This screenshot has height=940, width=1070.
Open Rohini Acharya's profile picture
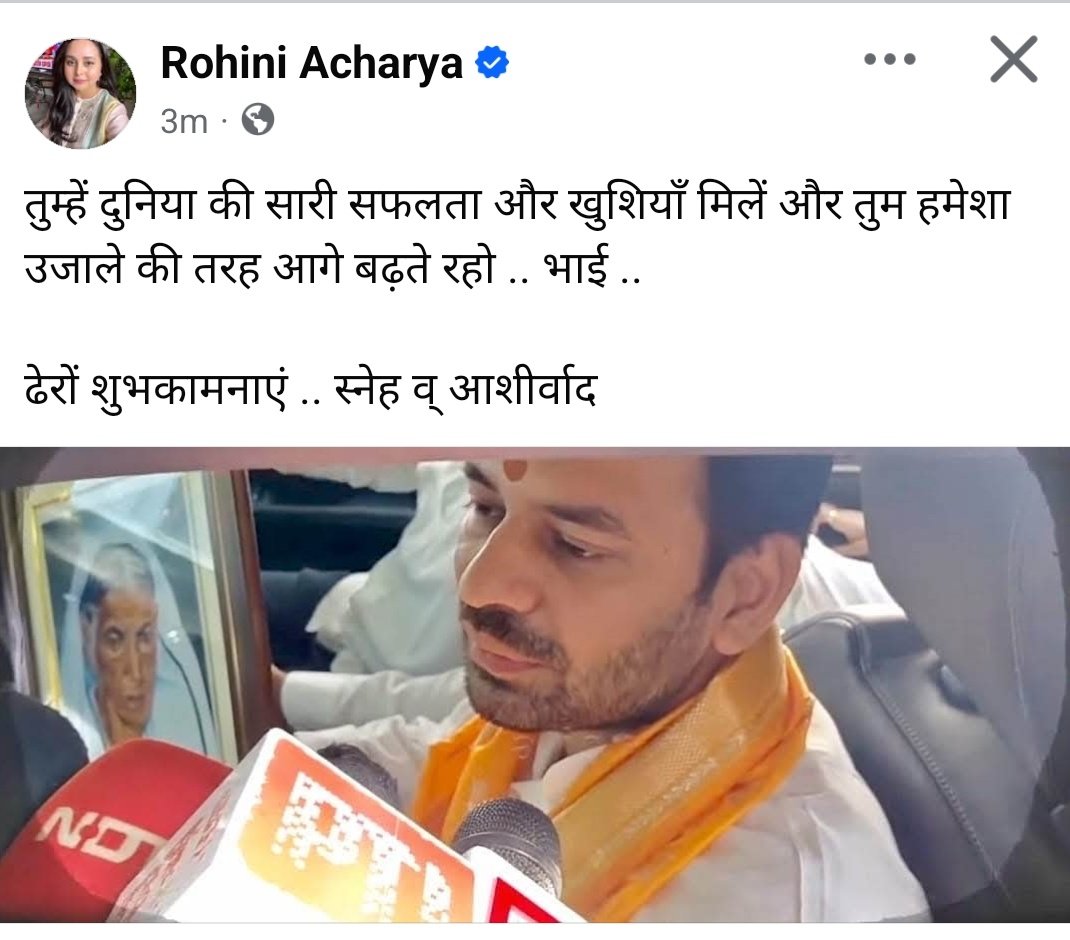click(81, 93)
